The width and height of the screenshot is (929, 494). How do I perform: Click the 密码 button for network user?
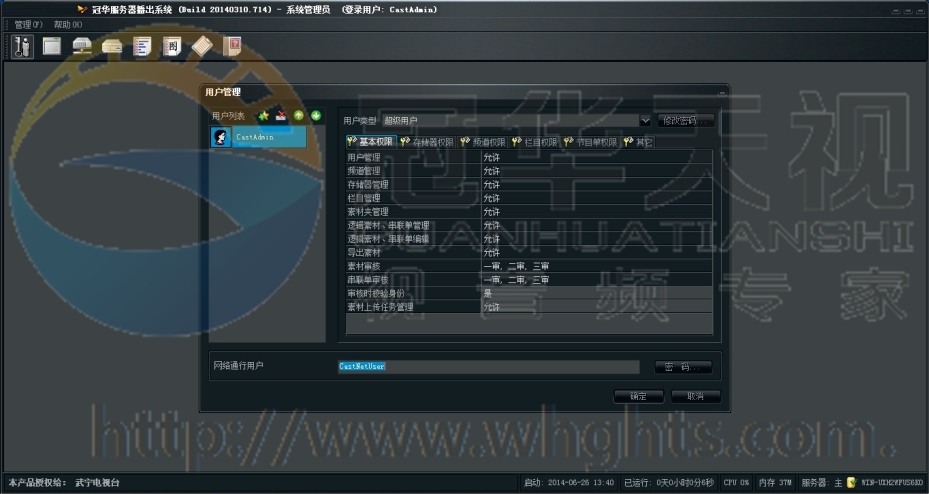point(683,367)
